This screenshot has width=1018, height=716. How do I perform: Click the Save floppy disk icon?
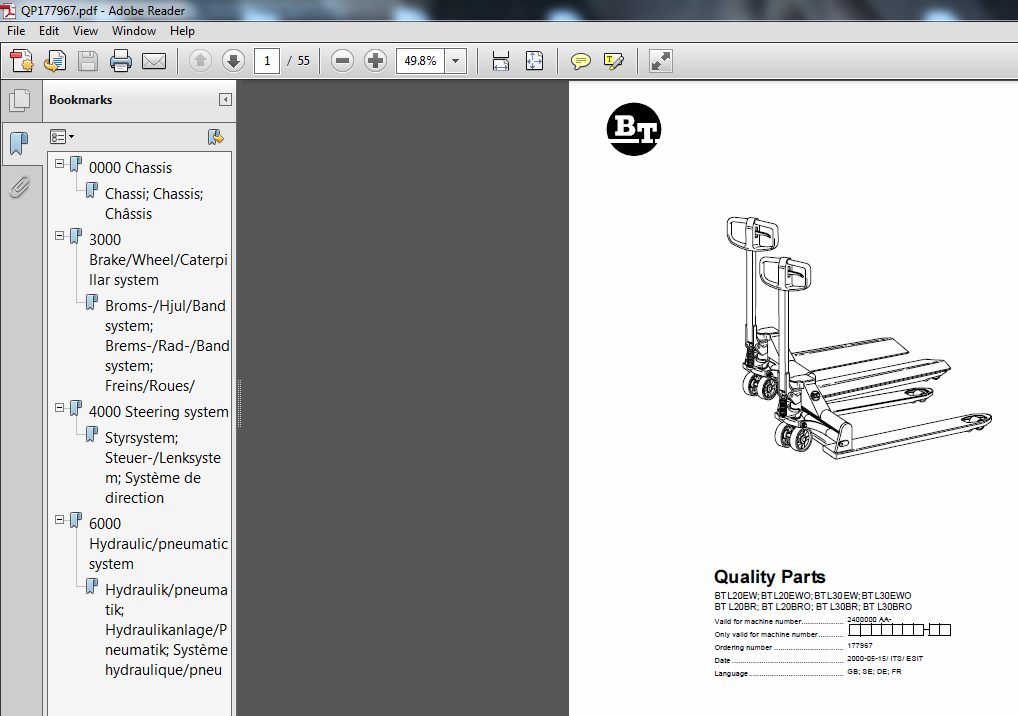(x=88, y=61)
